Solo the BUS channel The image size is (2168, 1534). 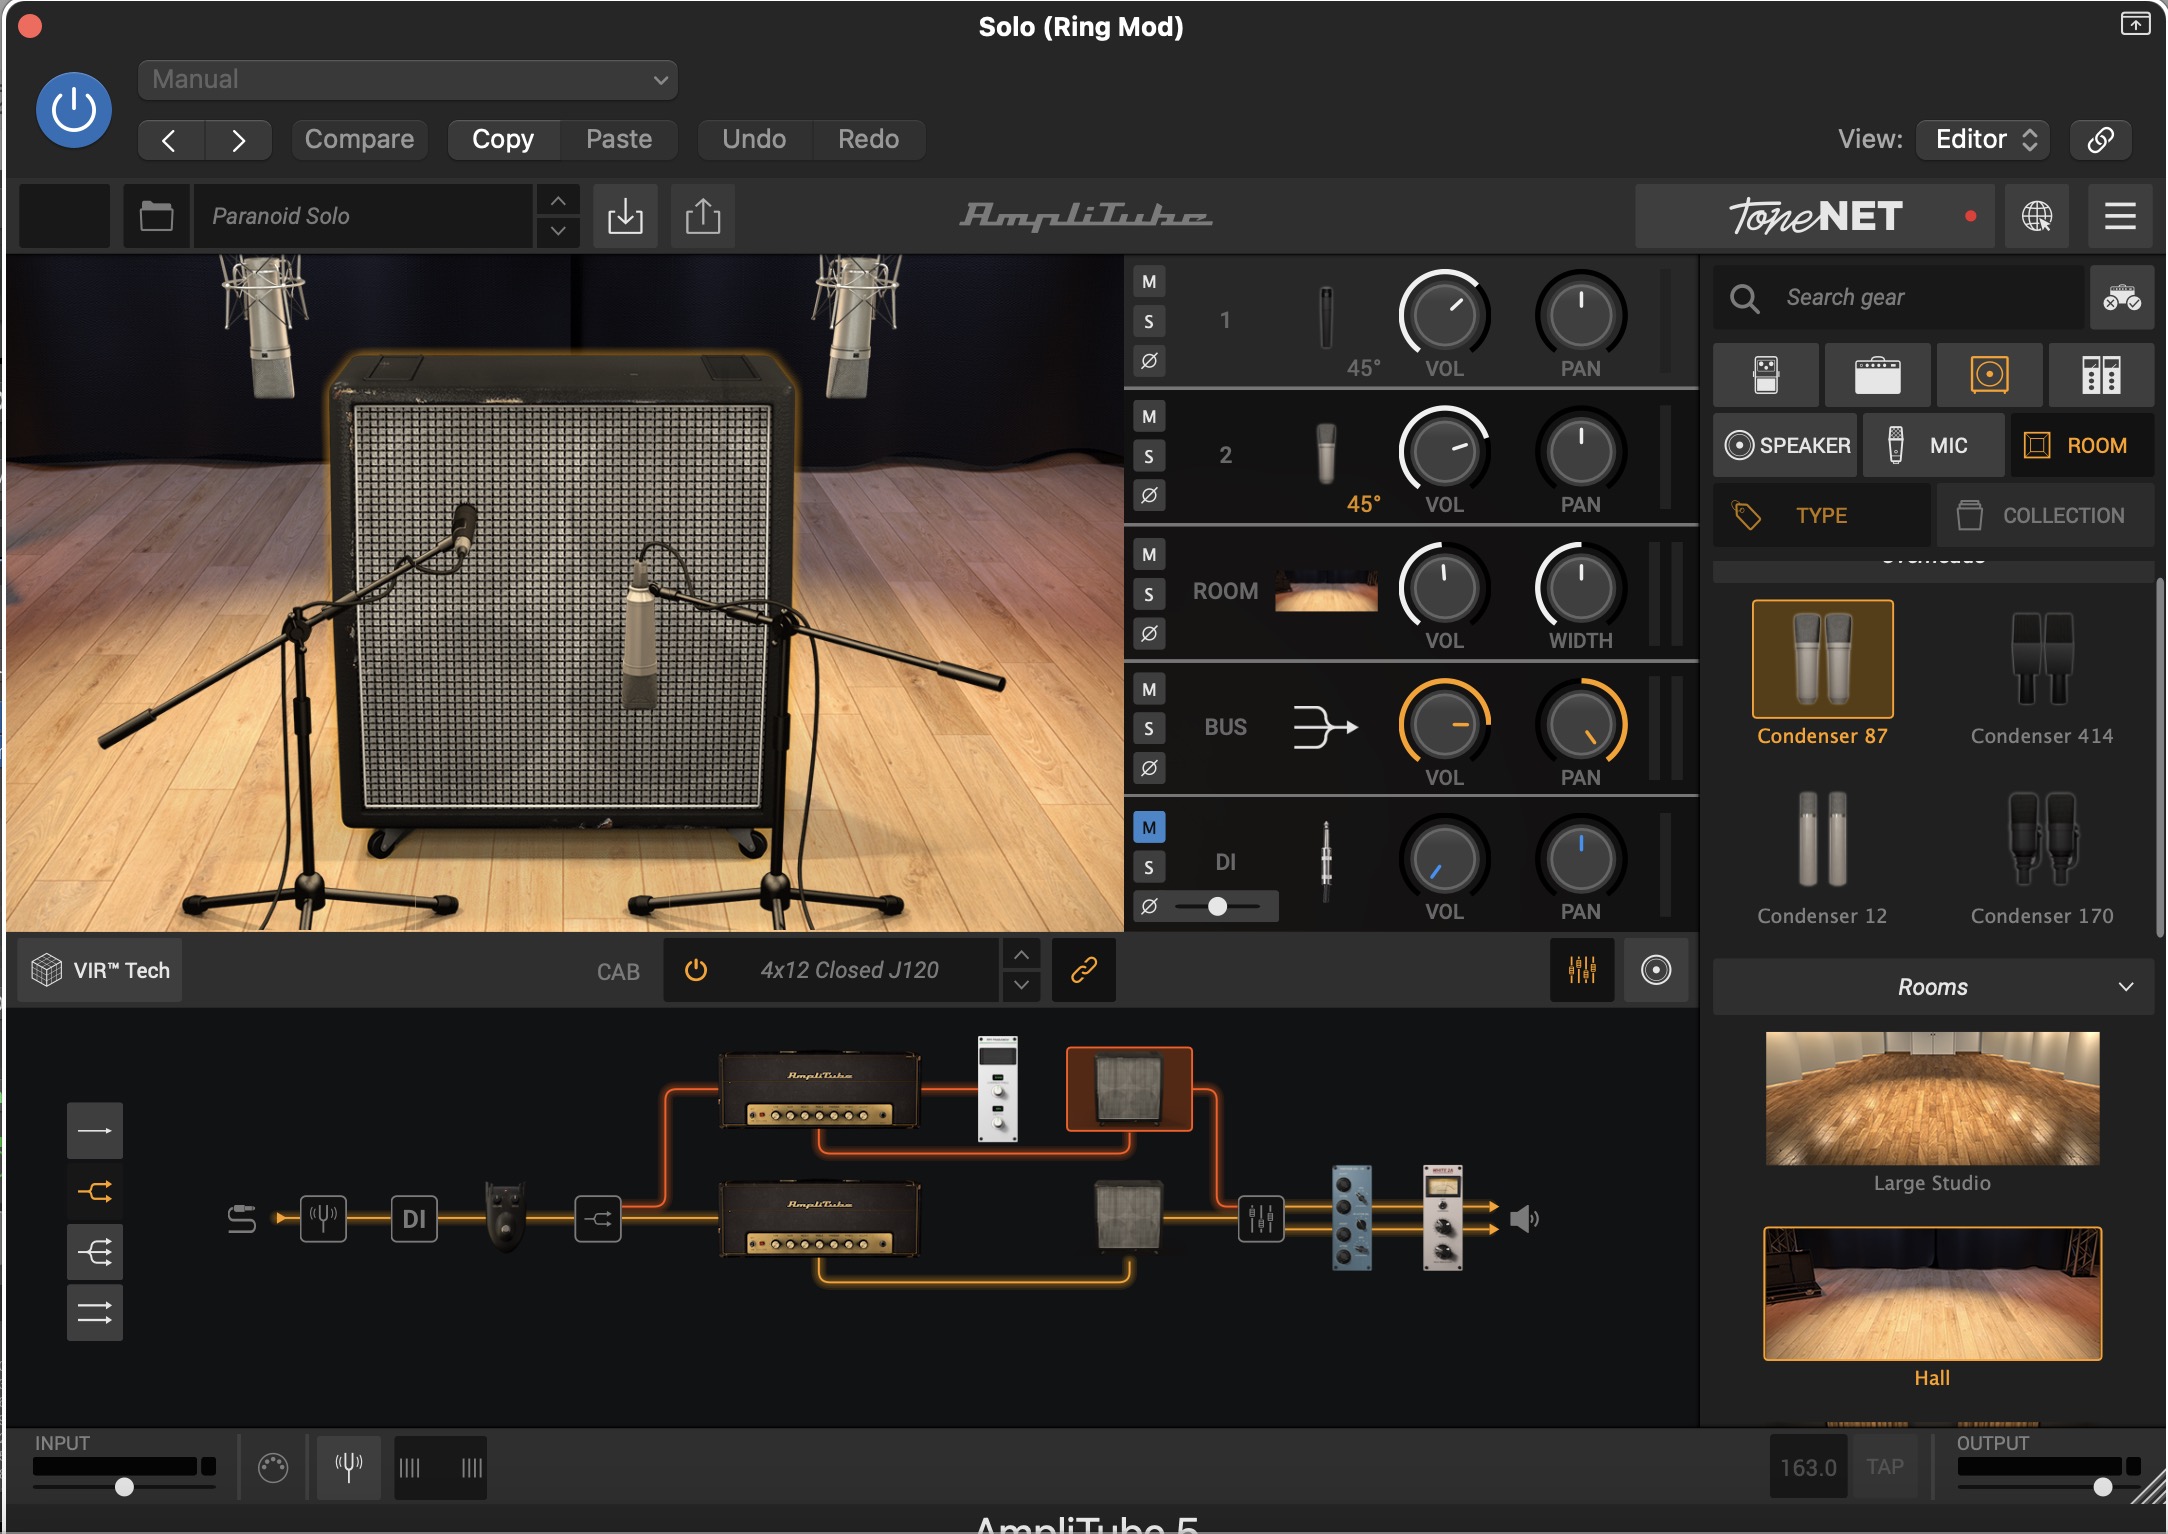coord(1149,729)
